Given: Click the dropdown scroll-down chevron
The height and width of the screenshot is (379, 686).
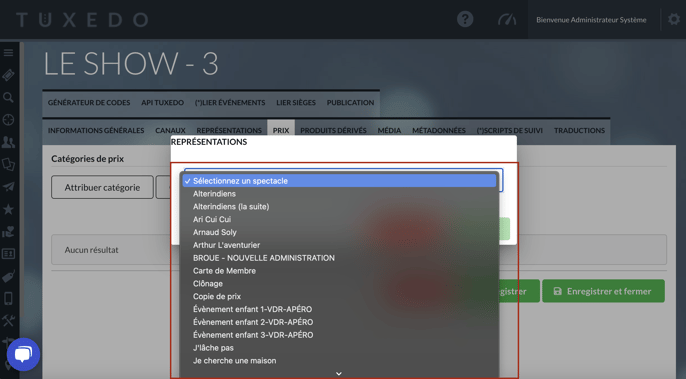Looking at the screenshot, I should click(x=339, y=373).
